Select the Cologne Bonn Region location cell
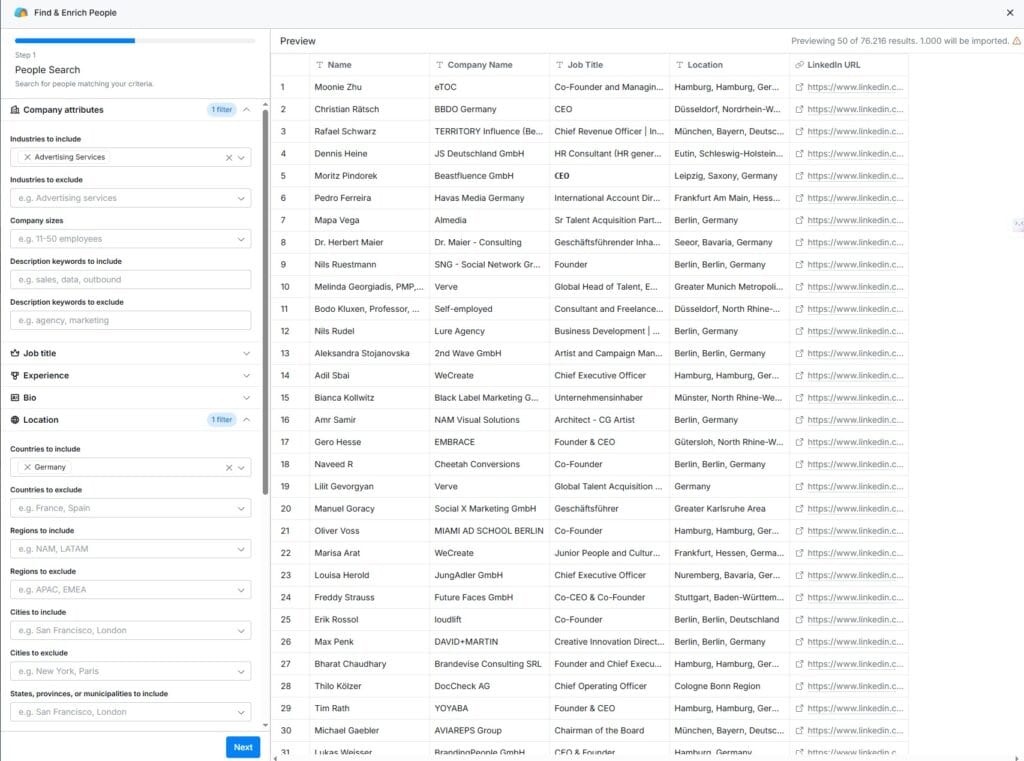The image size is (1024, 761). tap(730, 686)
